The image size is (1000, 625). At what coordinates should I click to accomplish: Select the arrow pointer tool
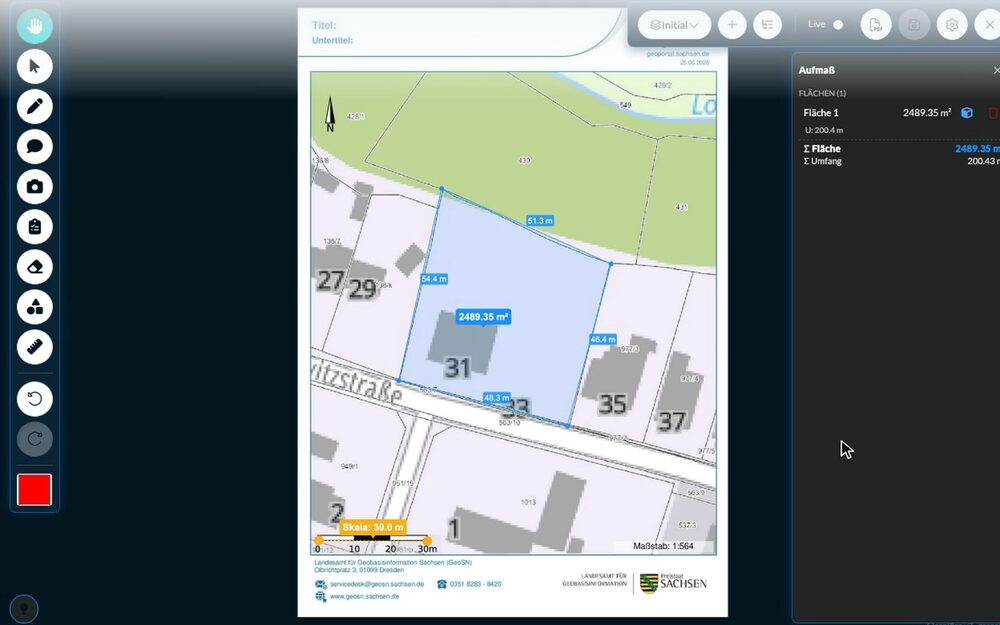pyautogui.click(x=34, y=66)
